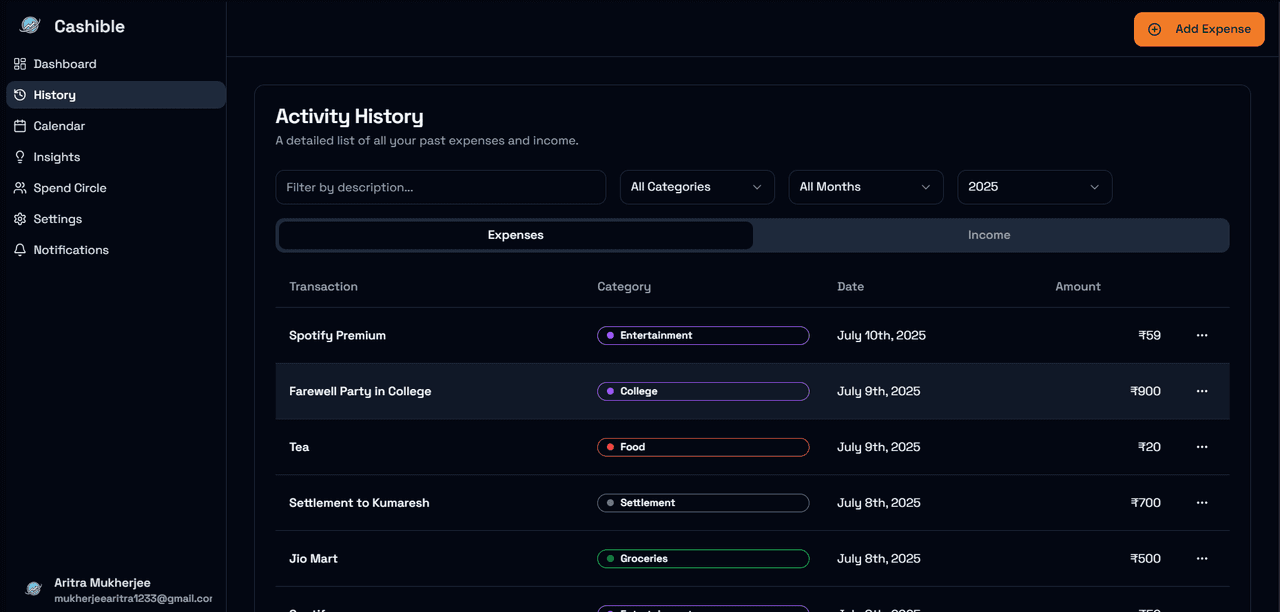Open the Aritra Mukherjee profile avatar
Screen dimensions: 1280x612
click(33, 589)
